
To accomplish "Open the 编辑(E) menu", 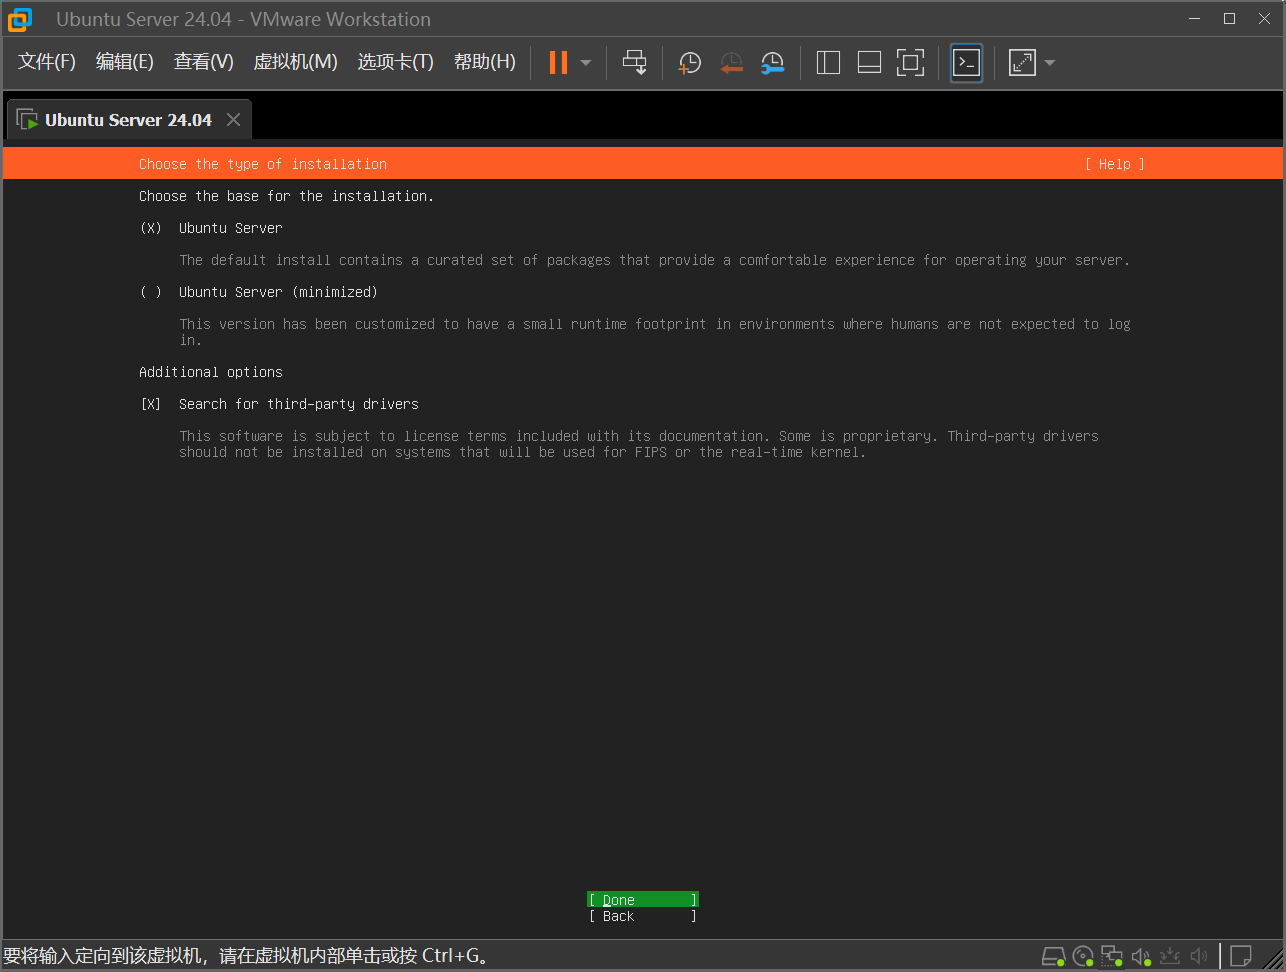I will (125, 62).
